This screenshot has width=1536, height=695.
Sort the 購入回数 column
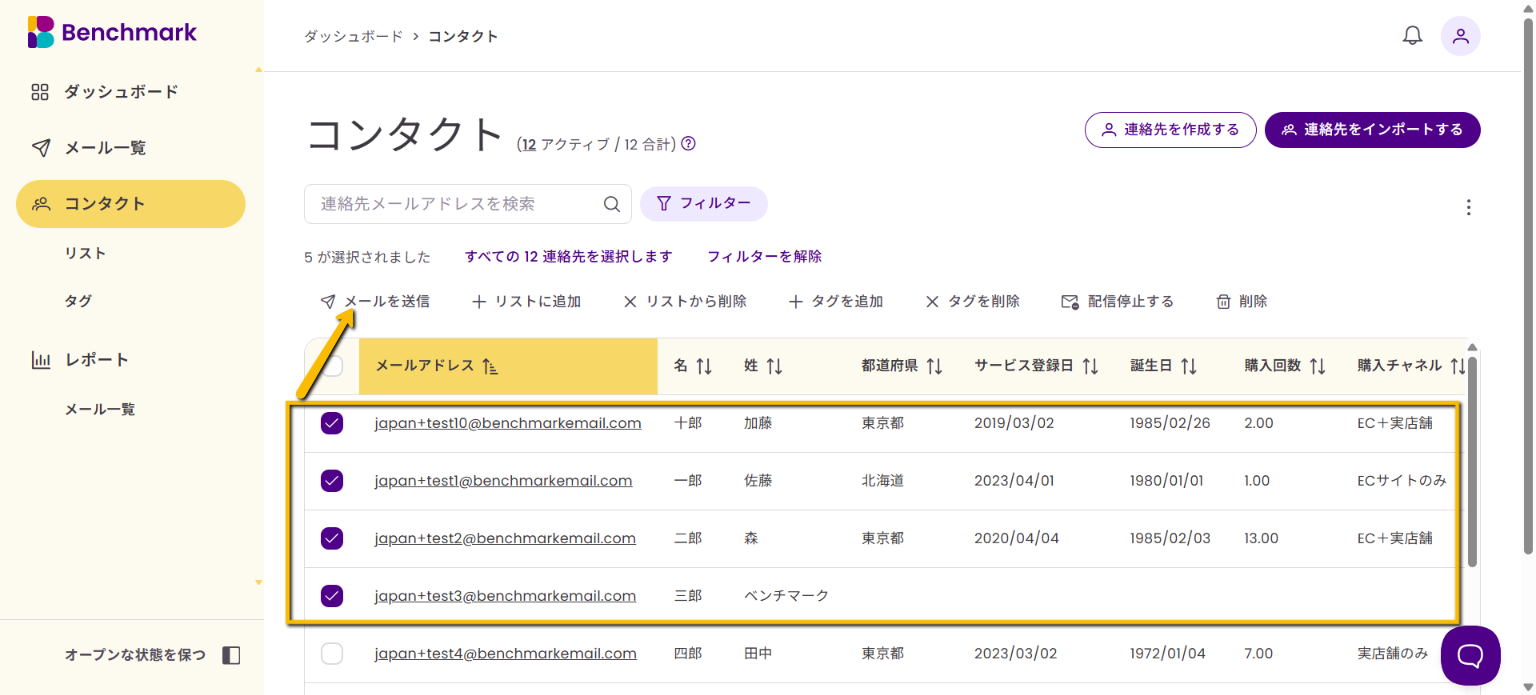click(x=1317, y=366)
